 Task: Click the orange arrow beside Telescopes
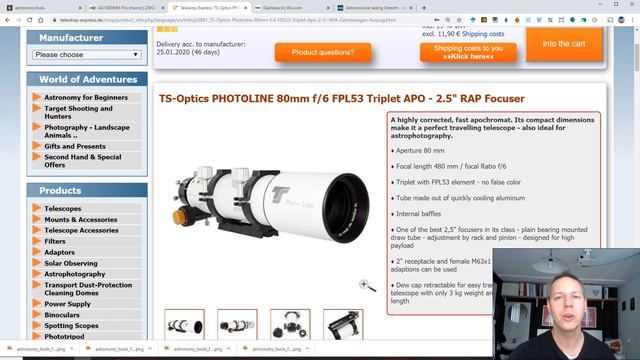[37, 208]
